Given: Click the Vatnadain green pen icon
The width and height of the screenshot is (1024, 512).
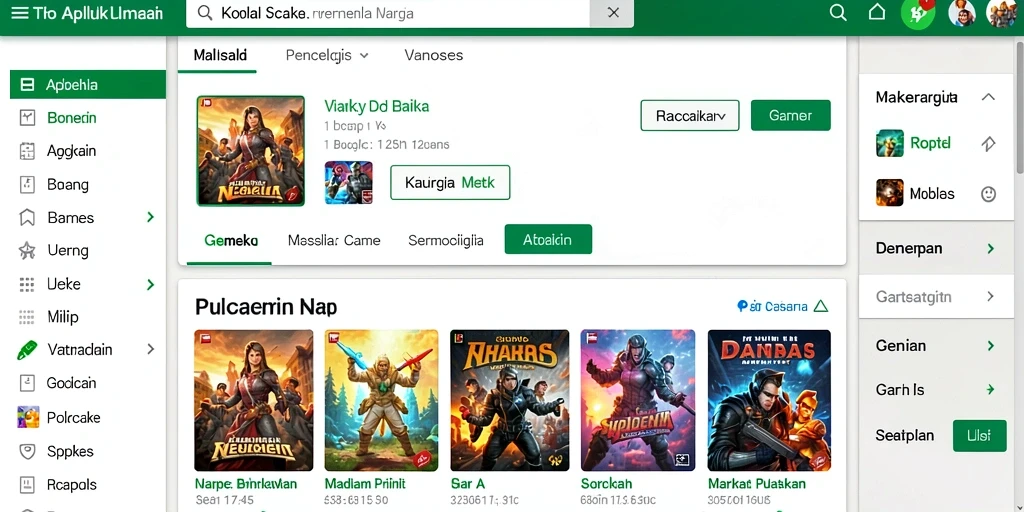Looking at the screenshot, I should pyautogui.click(x=27, y=350).
